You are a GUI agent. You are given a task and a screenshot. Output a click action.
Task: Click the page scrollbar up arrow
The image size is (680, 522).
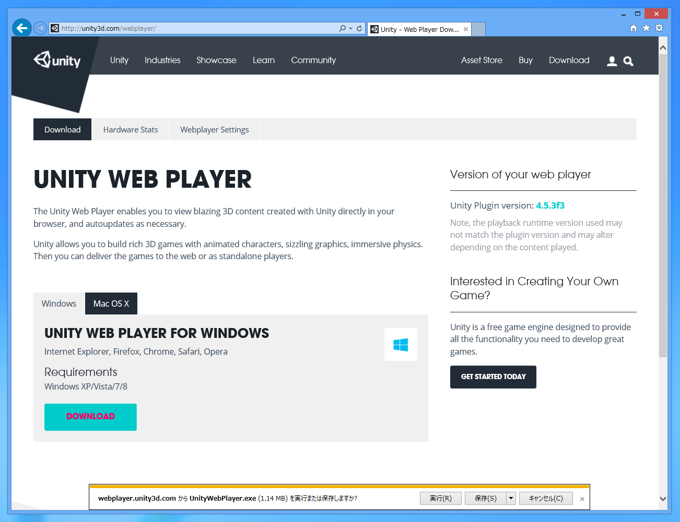click(x=663, y=48)
